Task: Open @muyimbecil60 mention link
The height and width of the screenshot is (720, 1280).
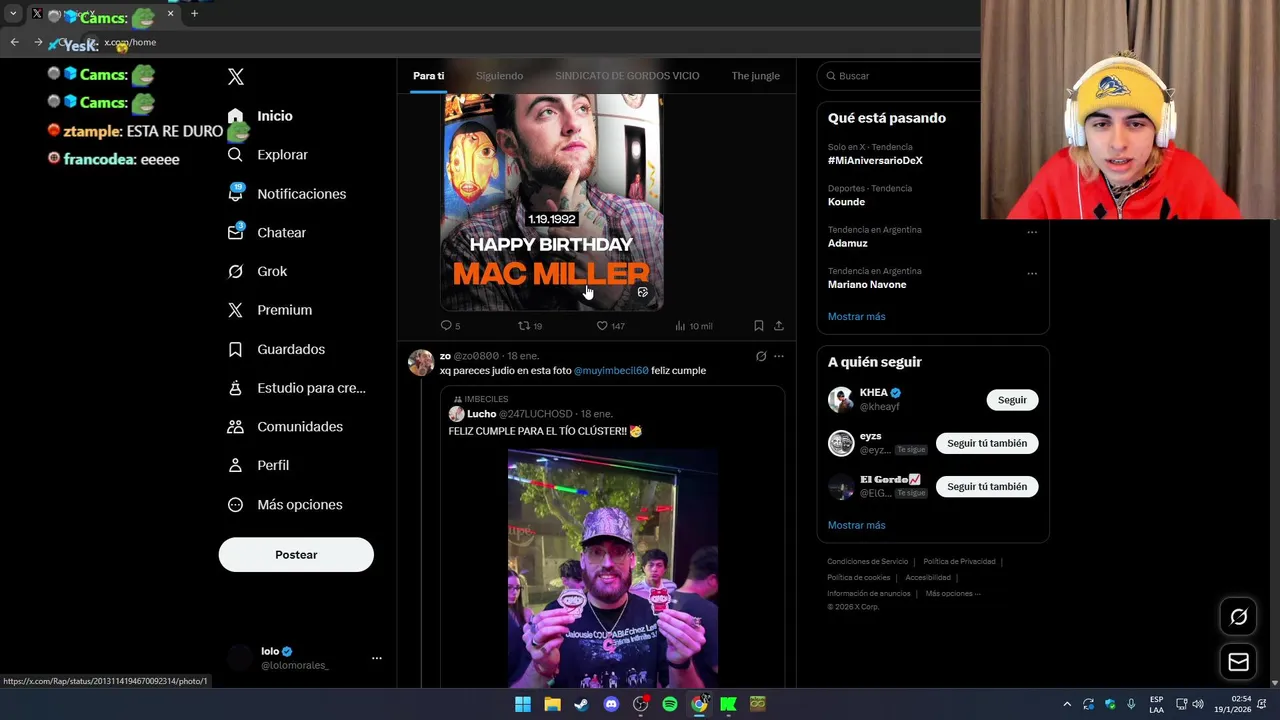Action: (611, 371)
